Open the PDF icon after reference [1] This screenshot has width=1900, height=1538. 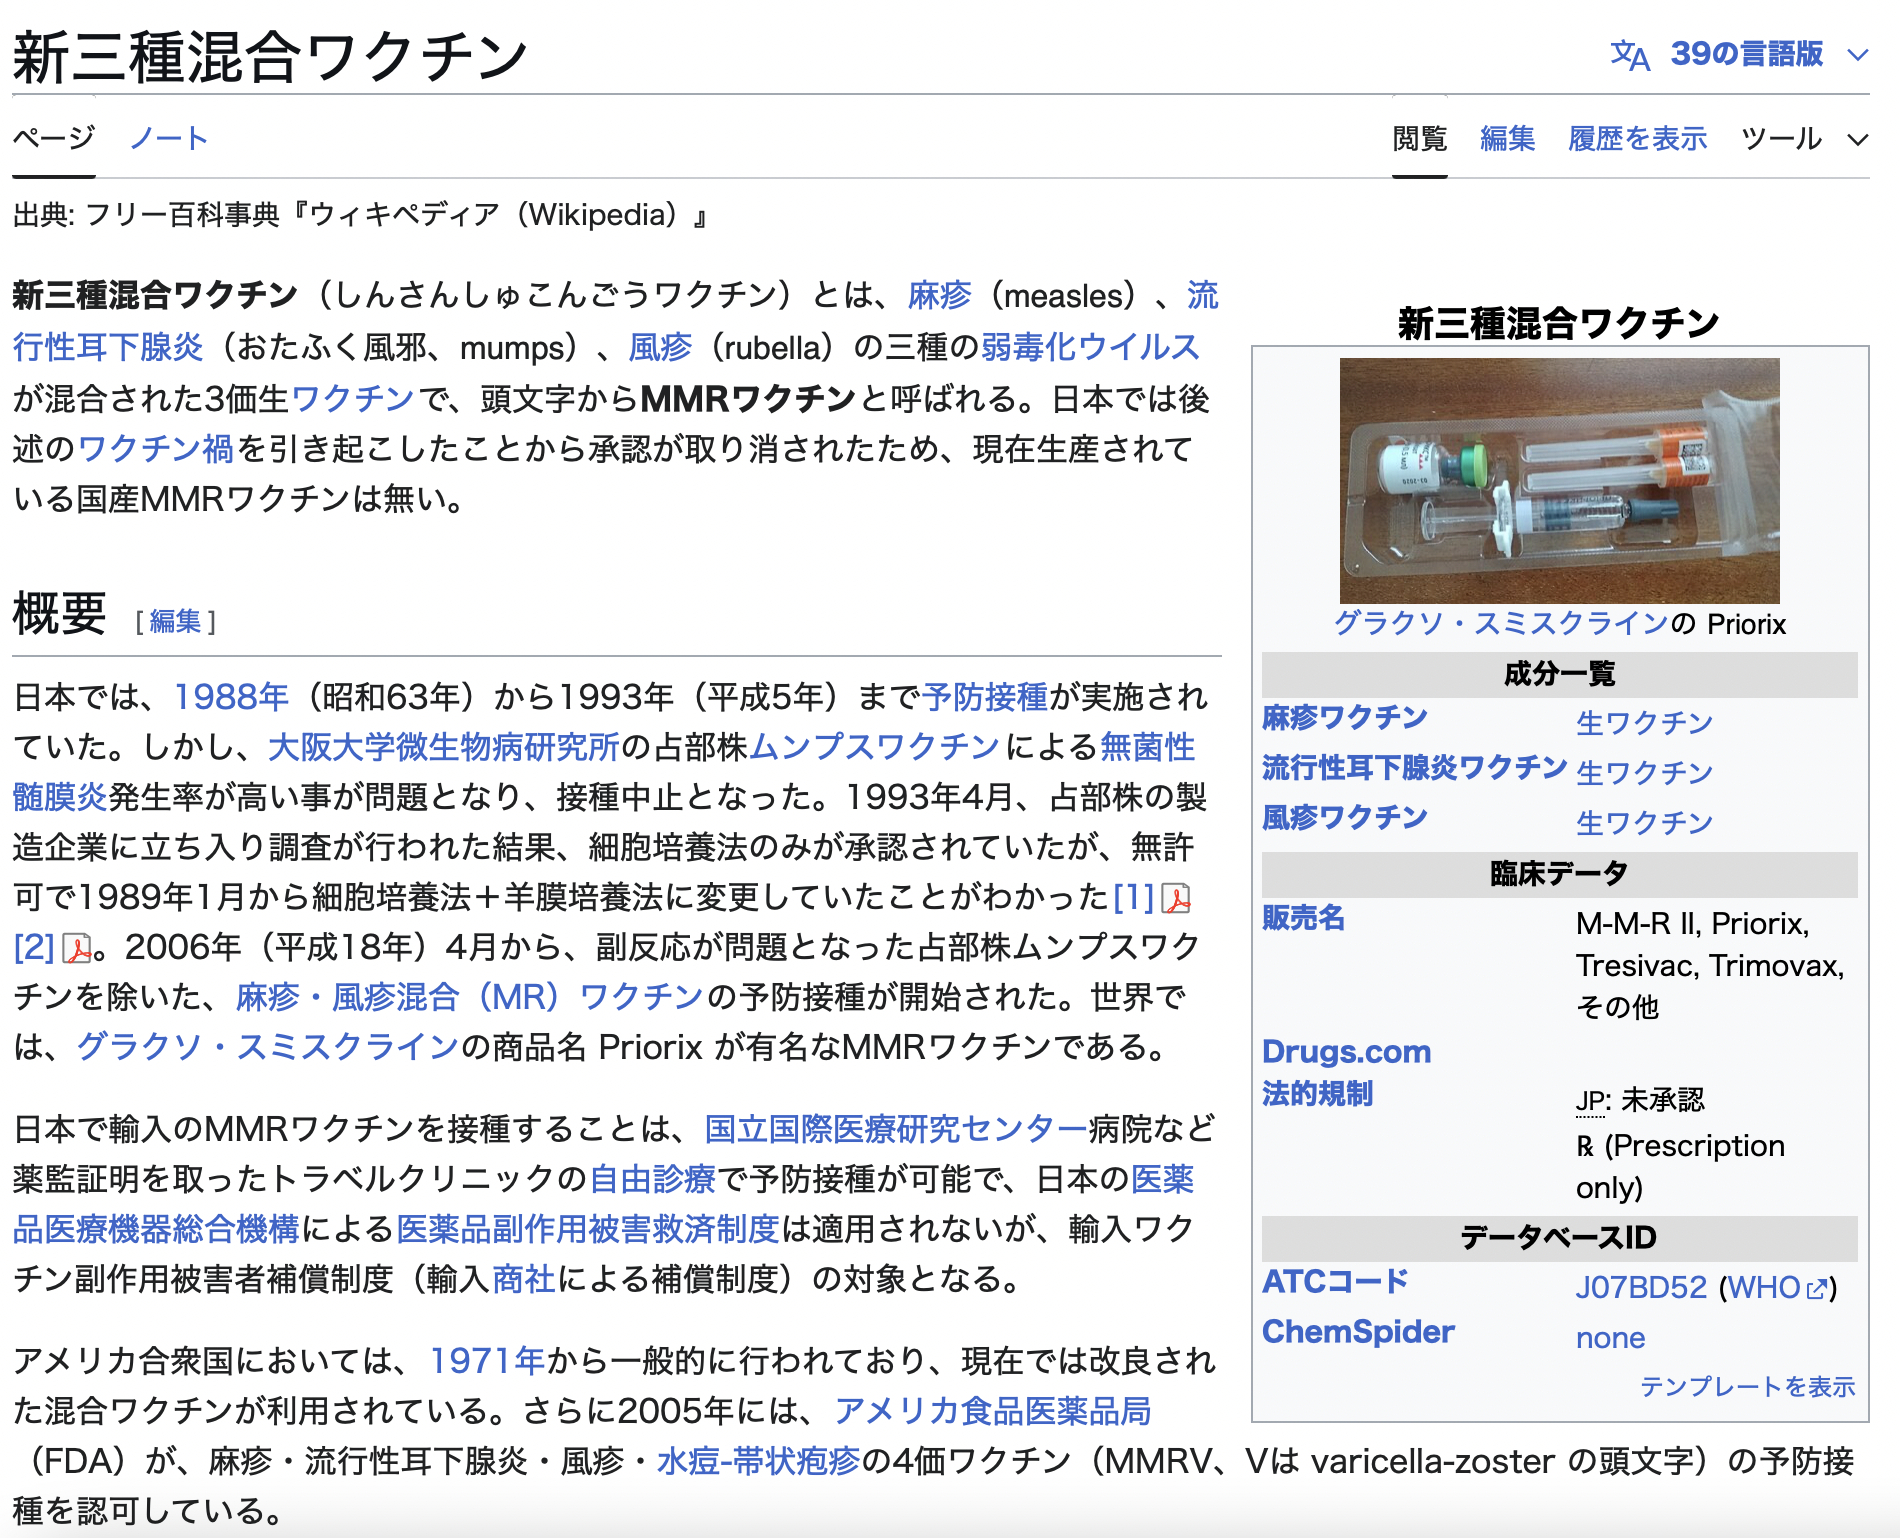pos(1177,898)
